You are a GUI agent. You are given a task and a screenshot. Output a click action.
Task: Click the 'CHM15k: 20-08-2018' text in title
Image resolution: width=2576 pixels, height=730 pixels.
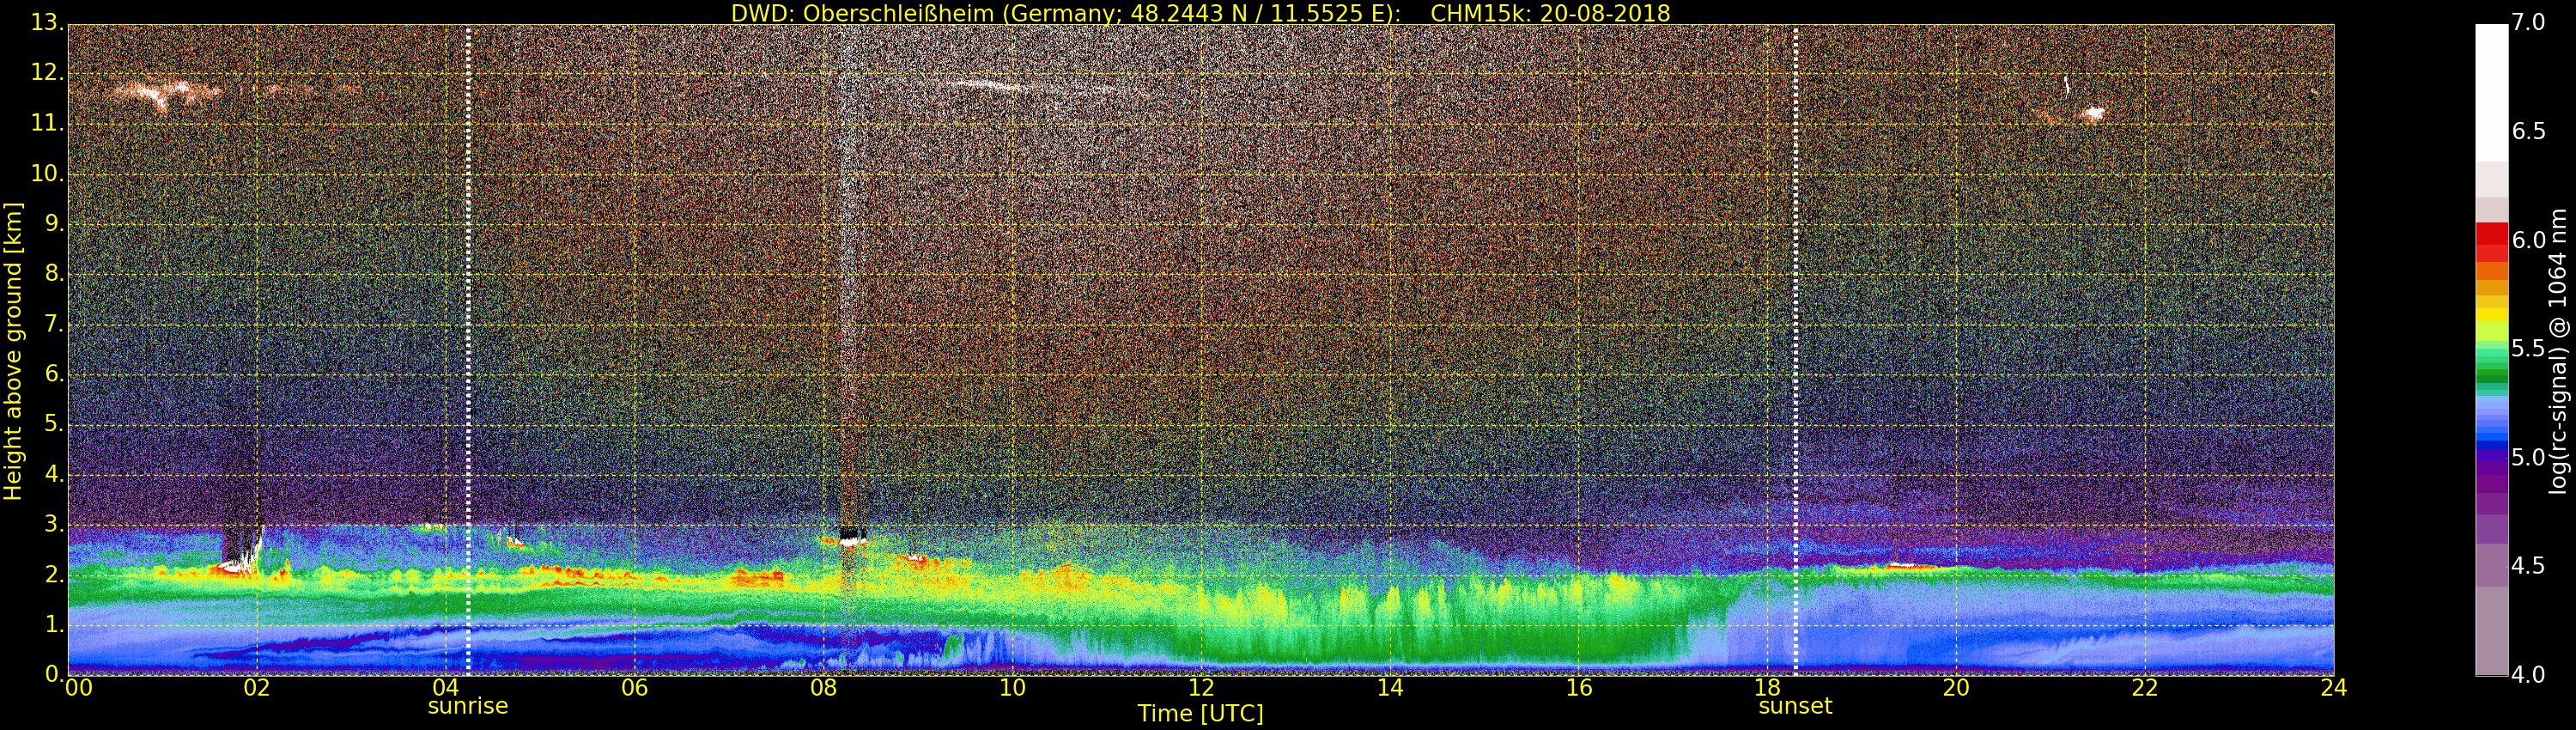click(x=1550, y=13)
